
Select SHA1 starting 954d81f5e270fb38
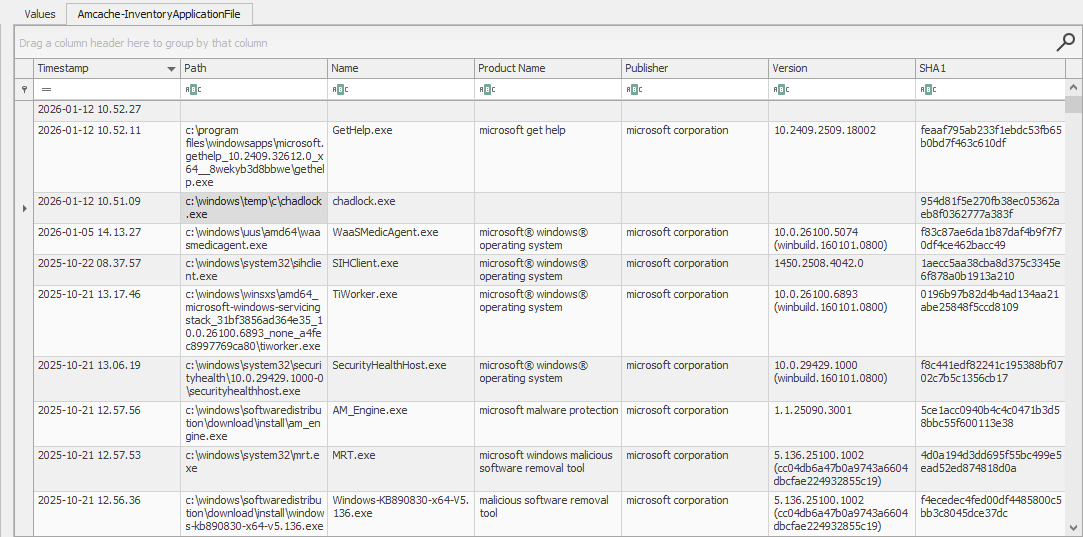990,208
